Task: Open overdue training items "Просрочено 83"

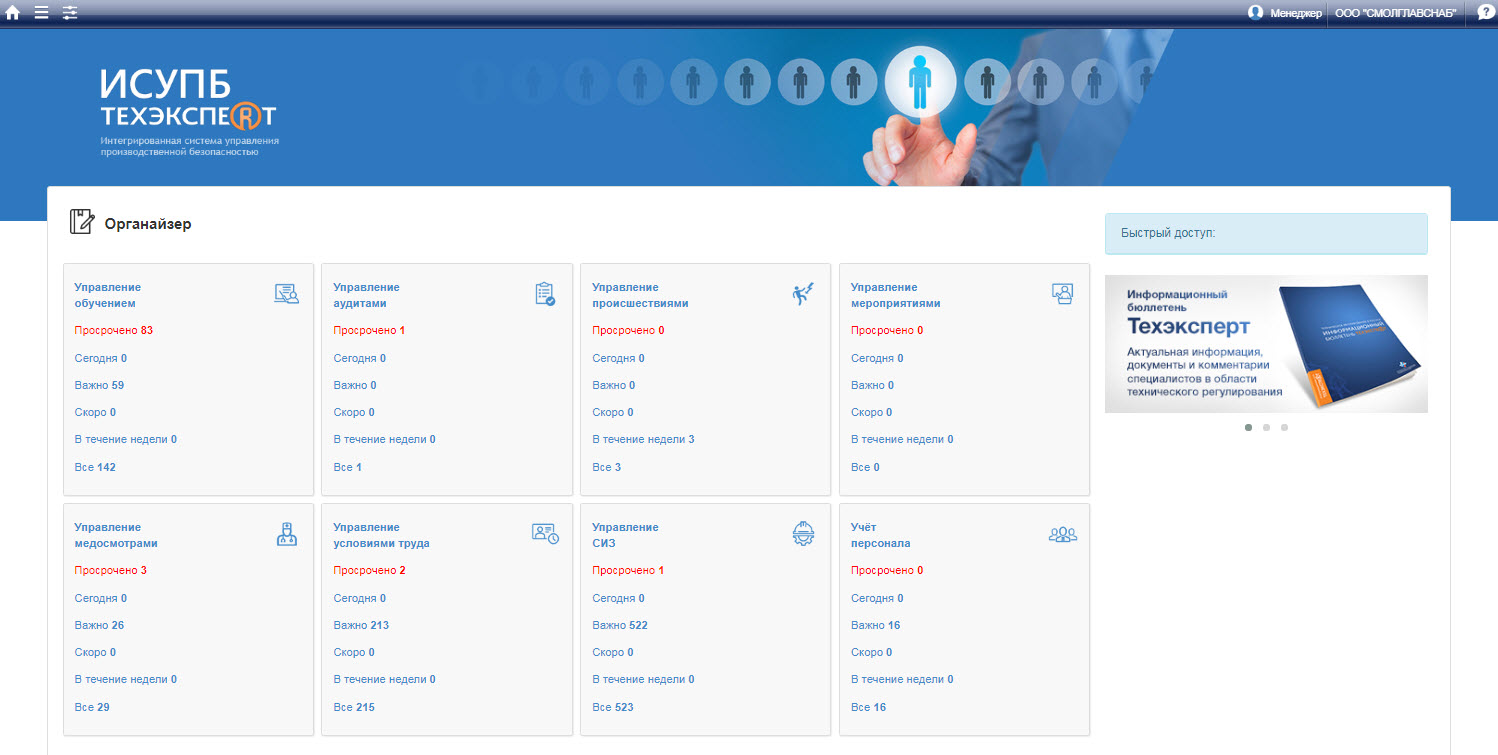Action: point(113,330)
